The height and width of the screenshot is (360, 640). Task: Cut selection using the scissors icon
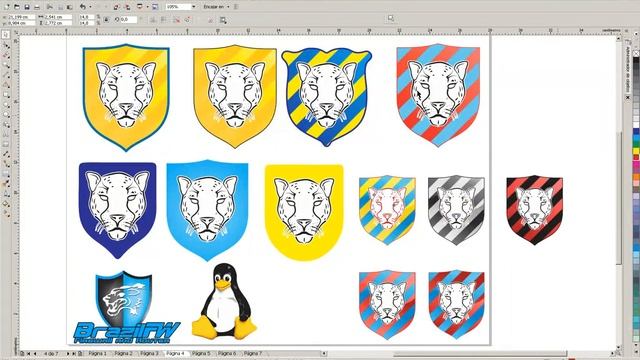(x=49, y=7)
